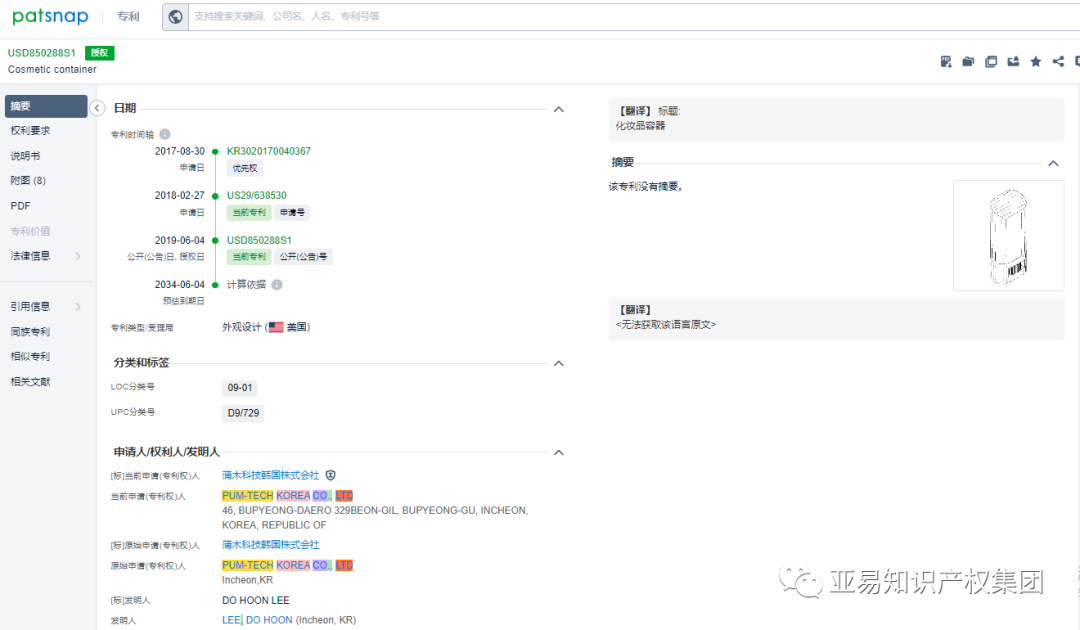
Task: Click the patsnap logo
Action: tap(50, 17)
